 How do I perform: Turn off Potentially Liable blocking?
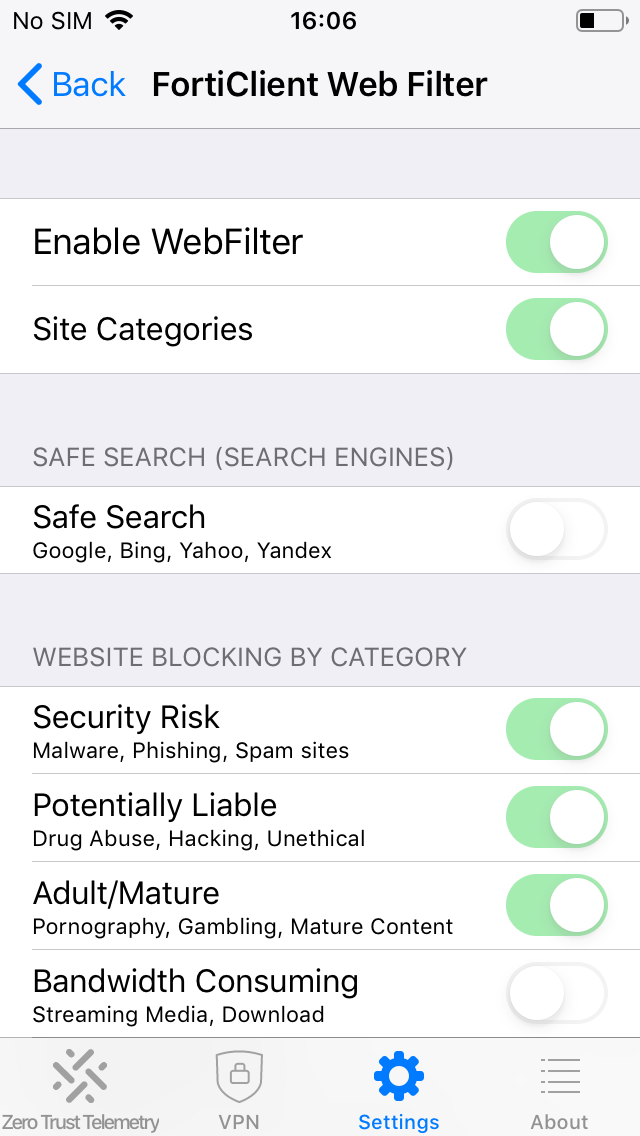[556, 817]
